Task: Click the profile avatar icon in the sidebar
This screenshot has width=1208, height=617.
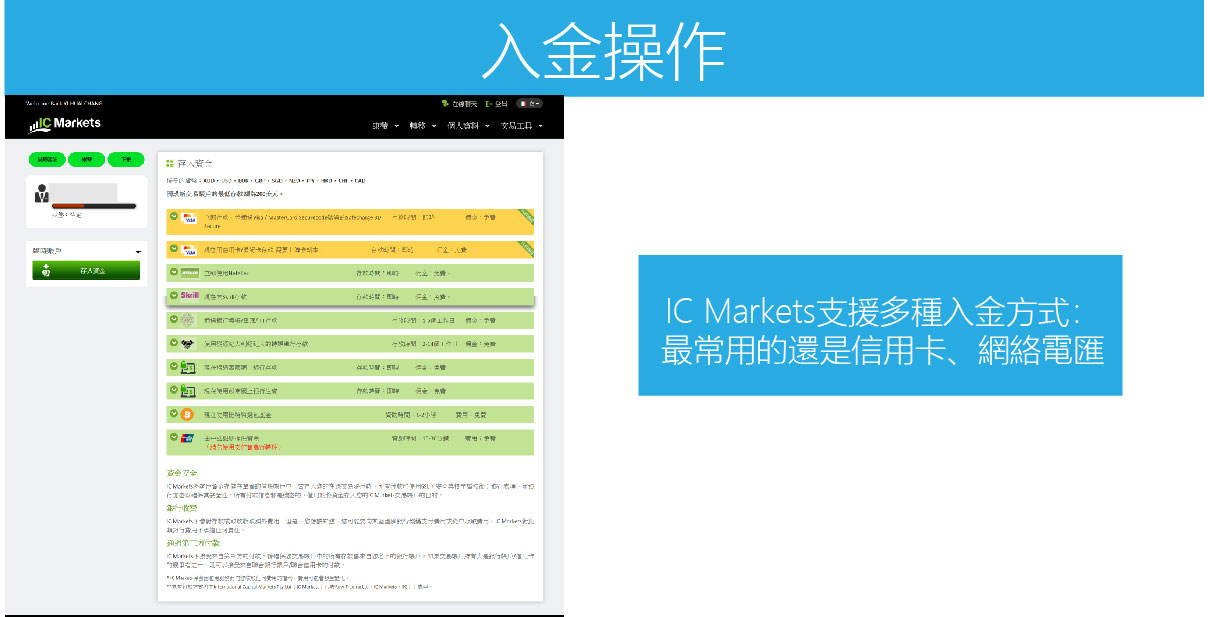Action: [42, 194]
